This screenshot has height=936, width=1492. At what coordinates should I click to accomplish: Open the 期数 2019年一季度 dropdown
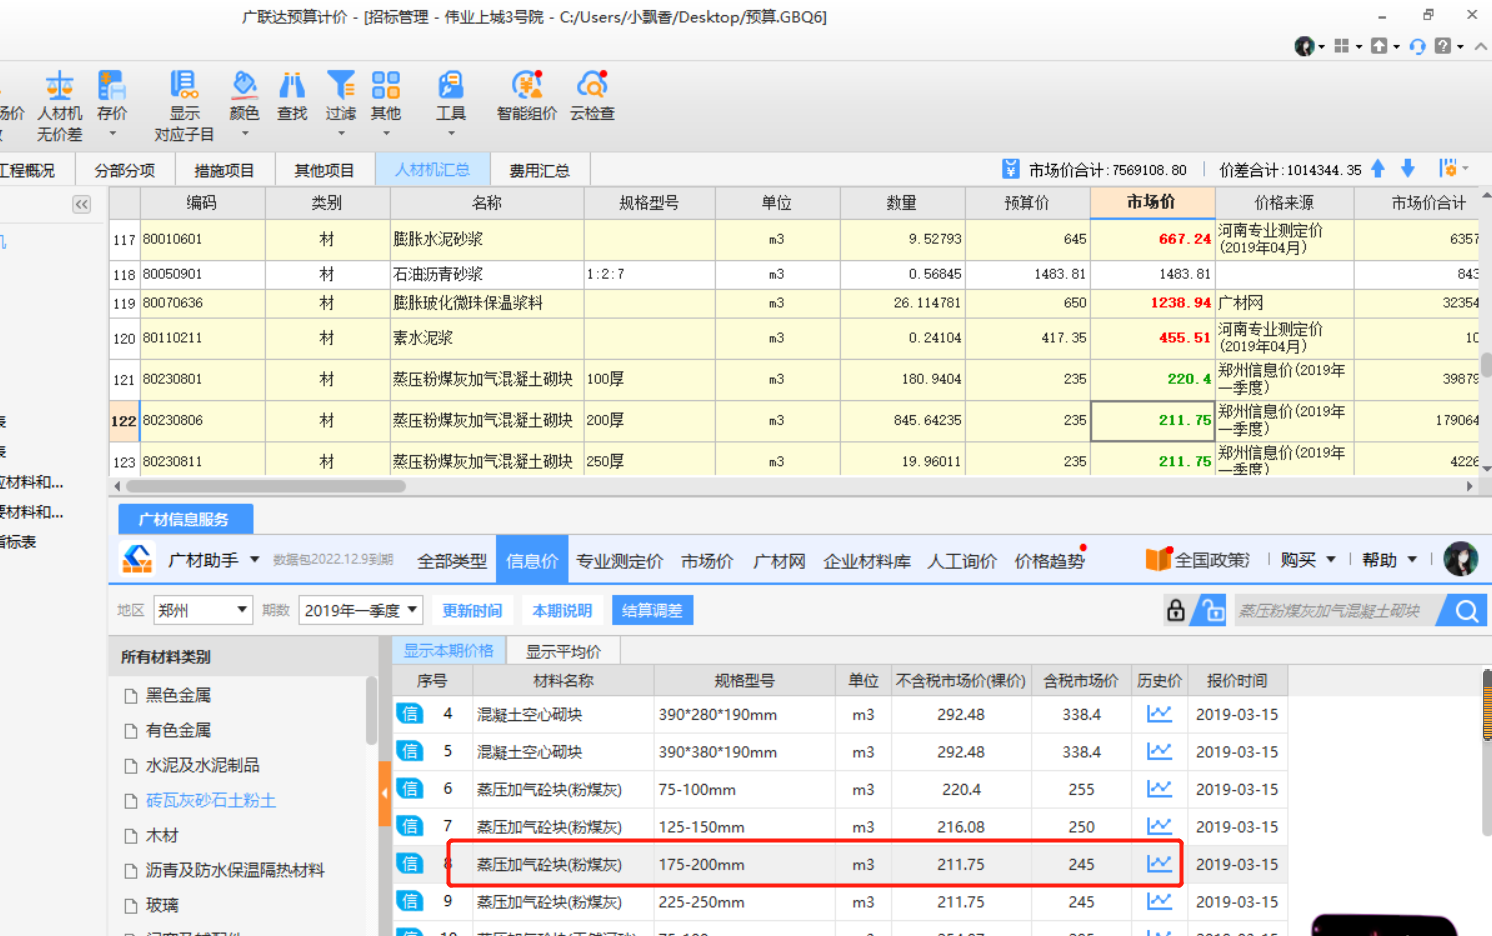(x=360, y=610)
